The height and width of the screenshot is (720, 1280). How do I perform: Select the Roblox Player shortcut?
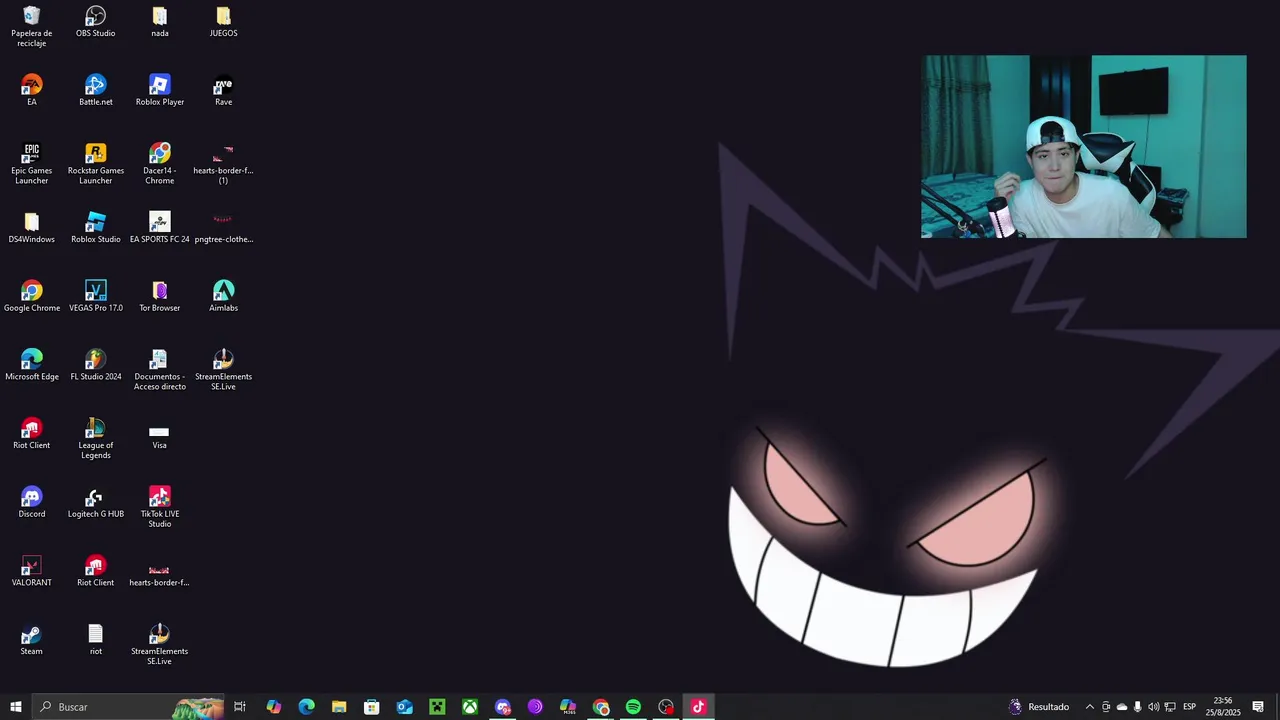pyautogui.click(x=160, y=90)
